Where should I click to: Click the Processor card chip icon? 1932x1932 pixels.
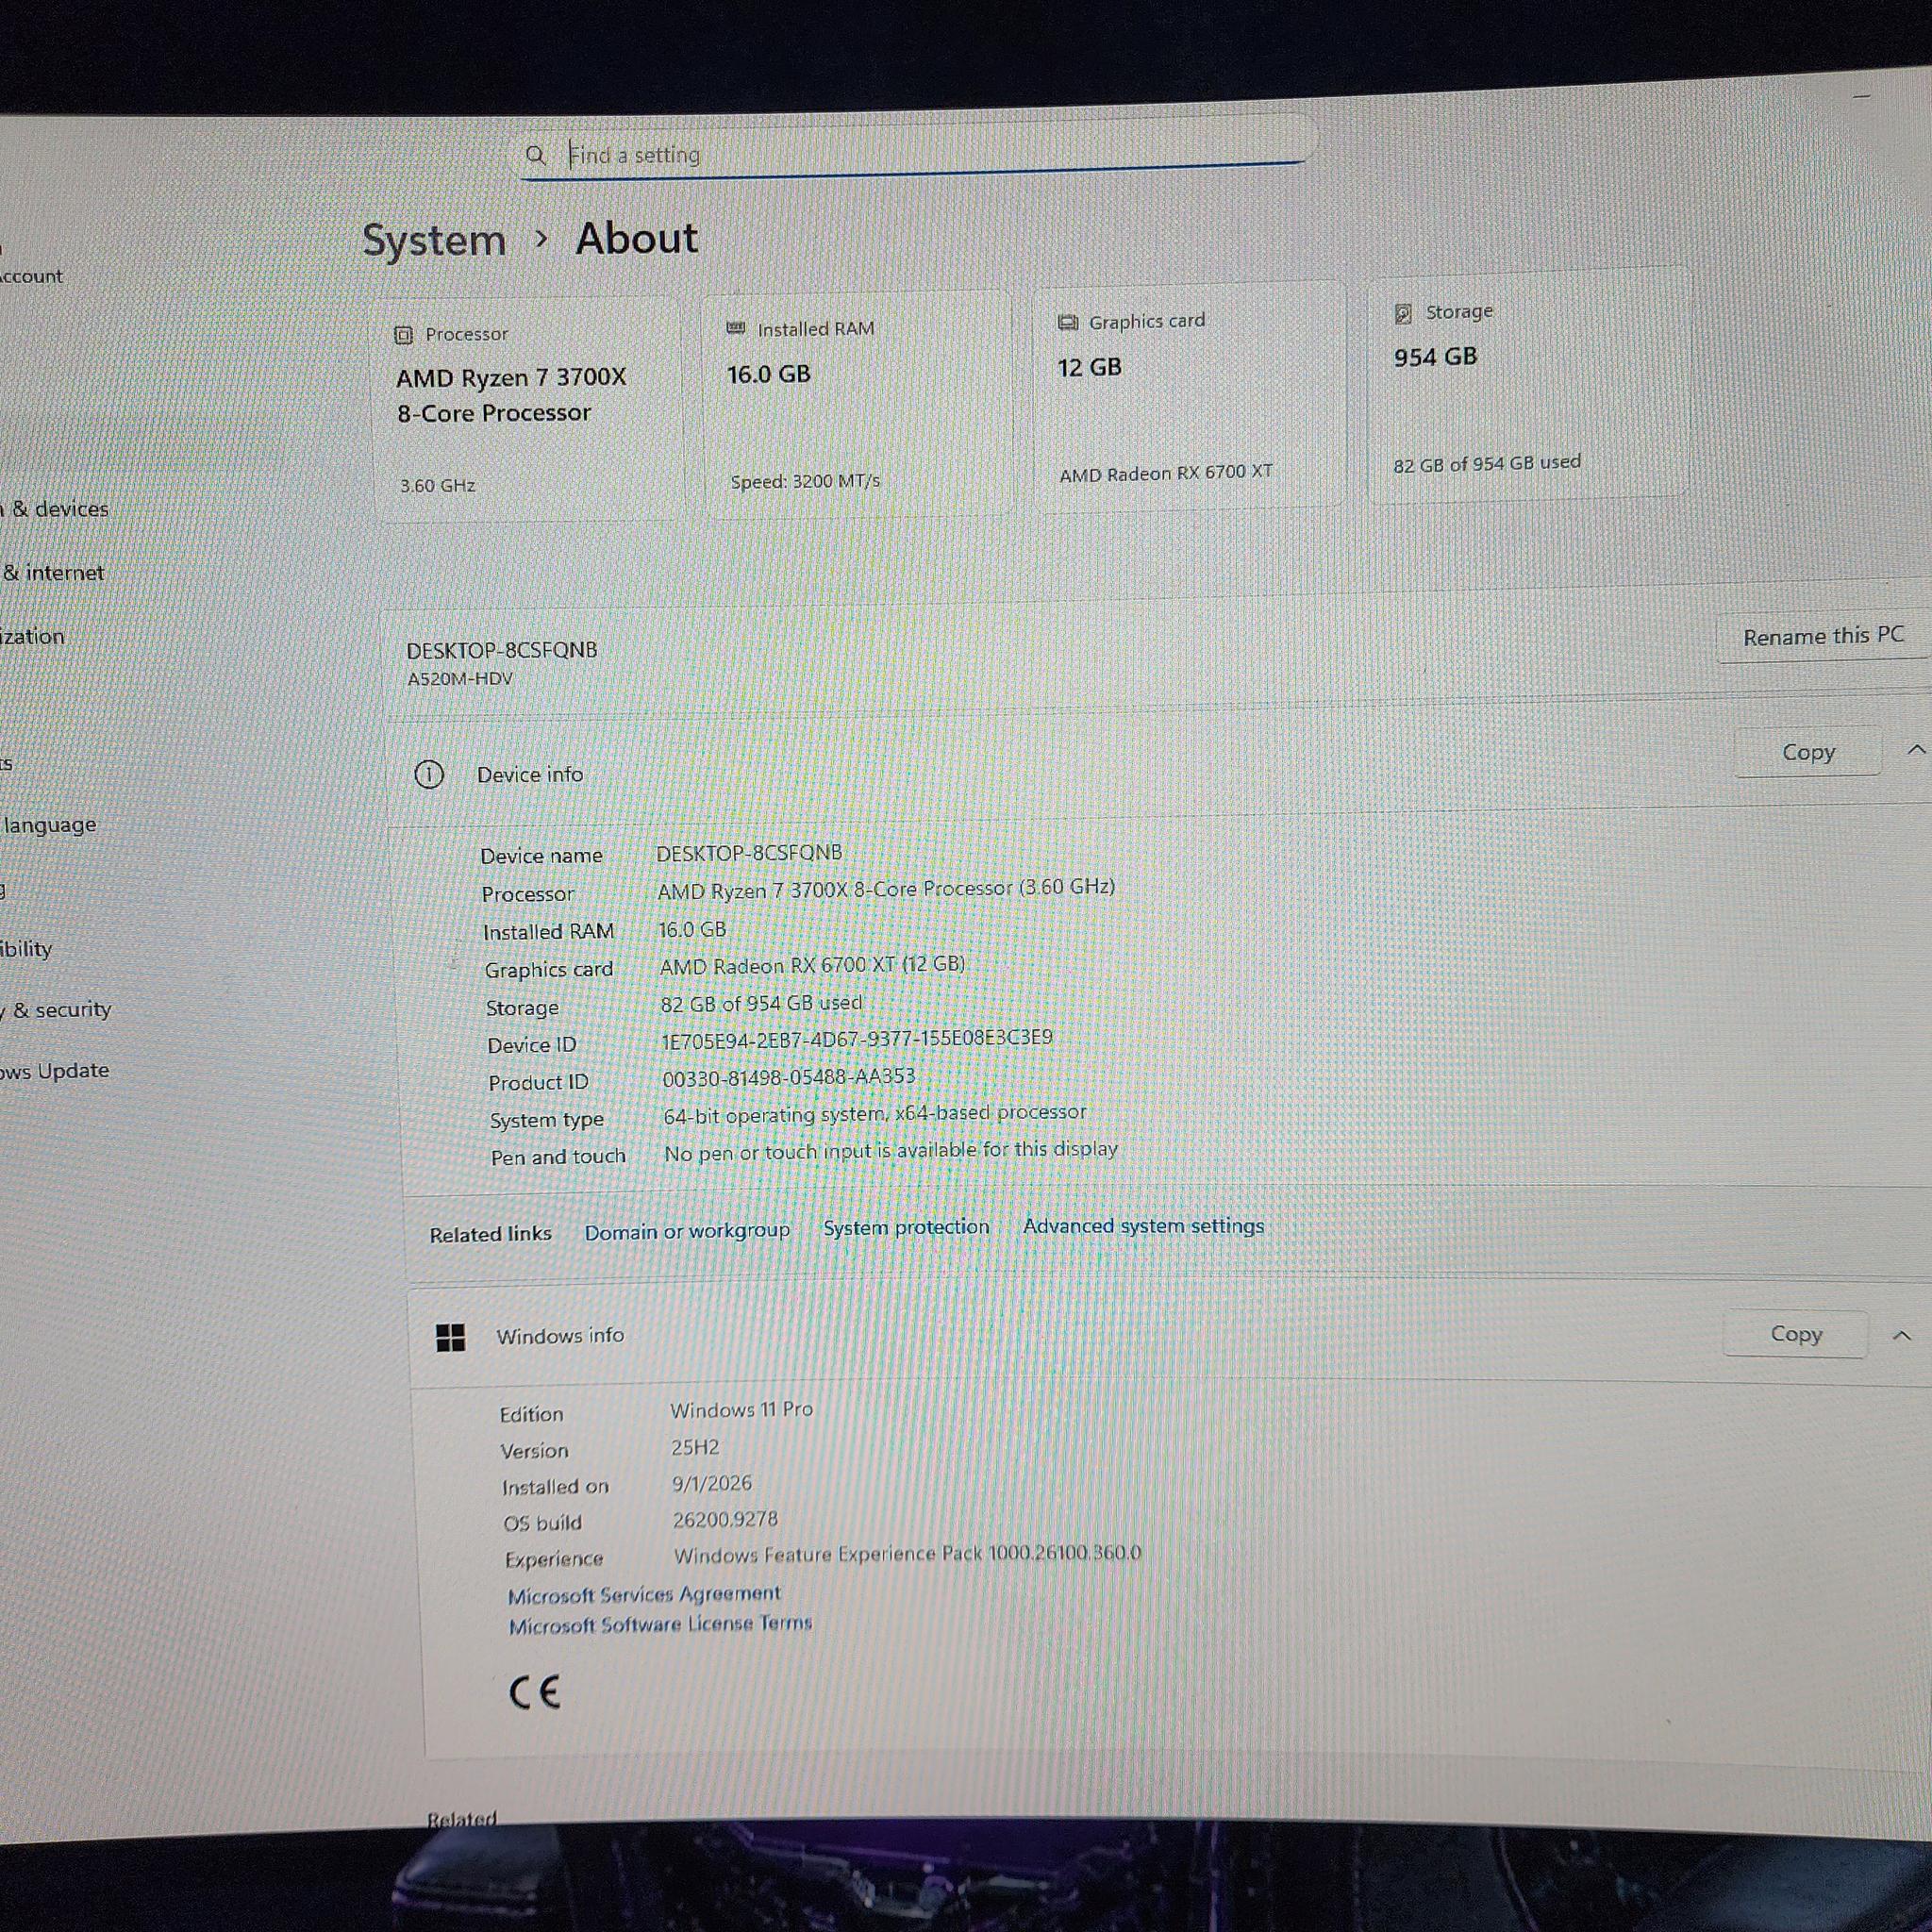click(403, 335)
